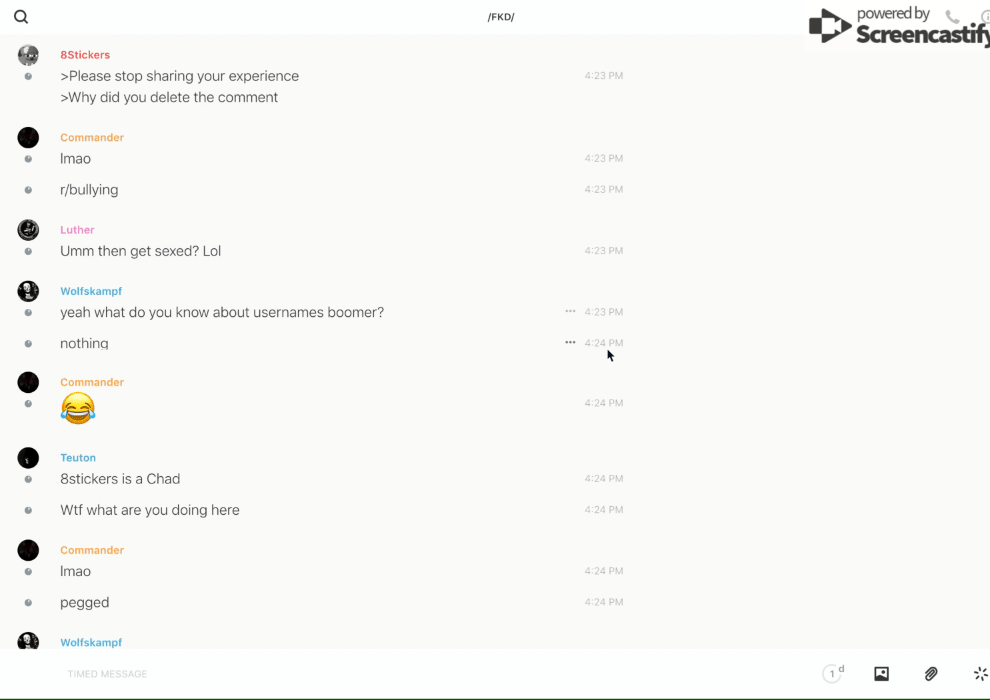Viewport: 990px width, 700px height.
Task: Click the phone call icon
Action: (x=952, y=17)
